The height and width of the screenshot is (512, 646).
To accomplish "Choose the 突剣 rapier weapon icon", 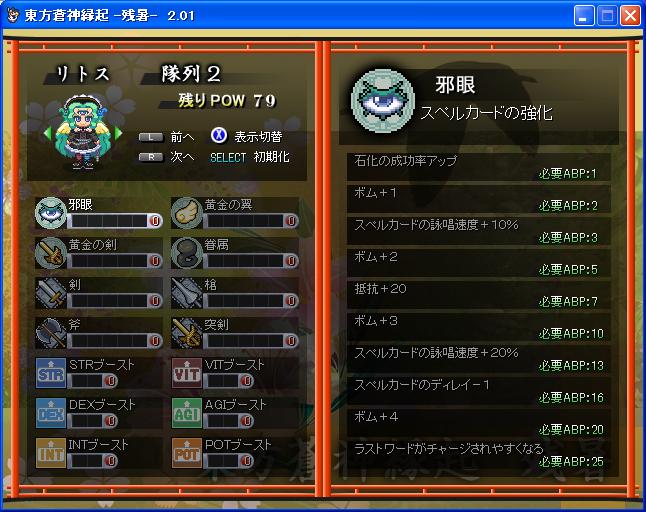I will [x=187, y=333].
